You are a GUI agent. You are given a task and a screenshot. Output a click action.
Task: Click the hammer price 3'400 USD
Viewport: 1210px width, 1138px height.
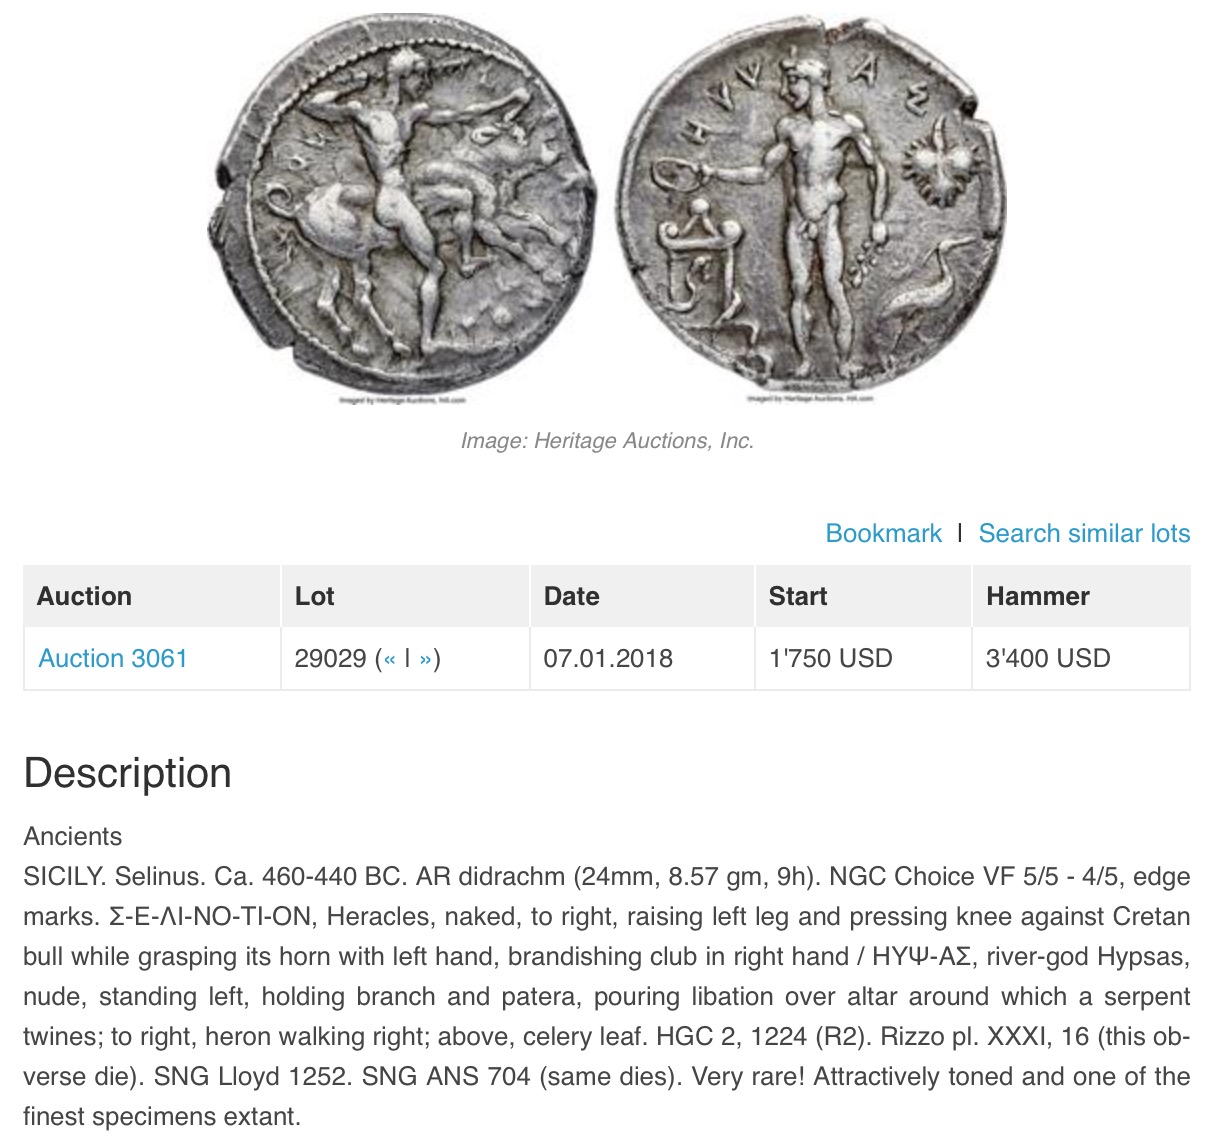[x=1048, y=659]
